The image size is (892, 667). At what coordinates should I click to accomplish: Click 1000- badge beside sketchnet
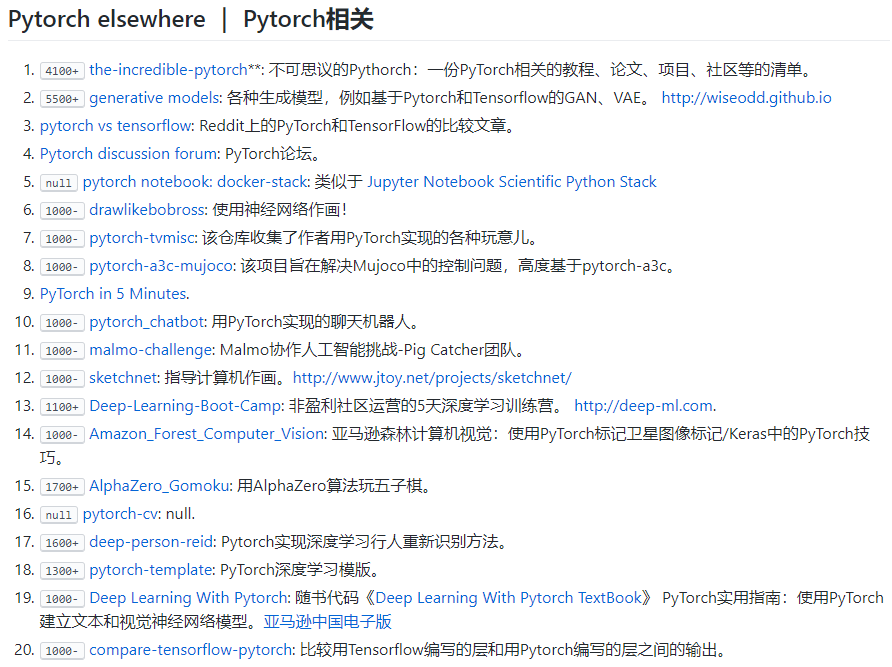click(62, 378)
